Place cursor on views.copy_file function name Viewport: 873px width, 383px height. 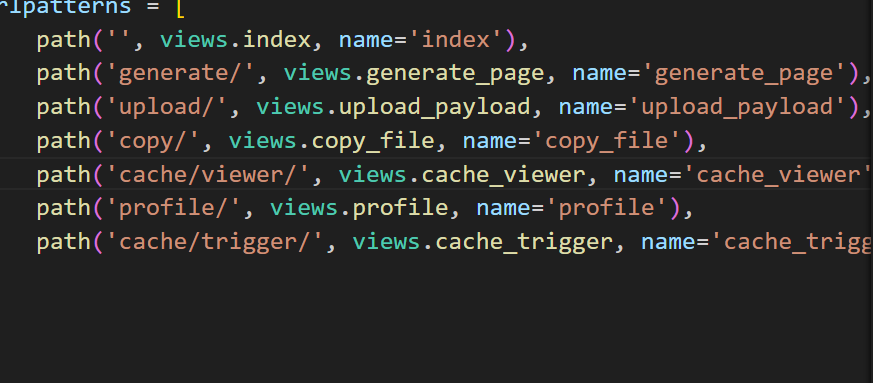[331, 141]
